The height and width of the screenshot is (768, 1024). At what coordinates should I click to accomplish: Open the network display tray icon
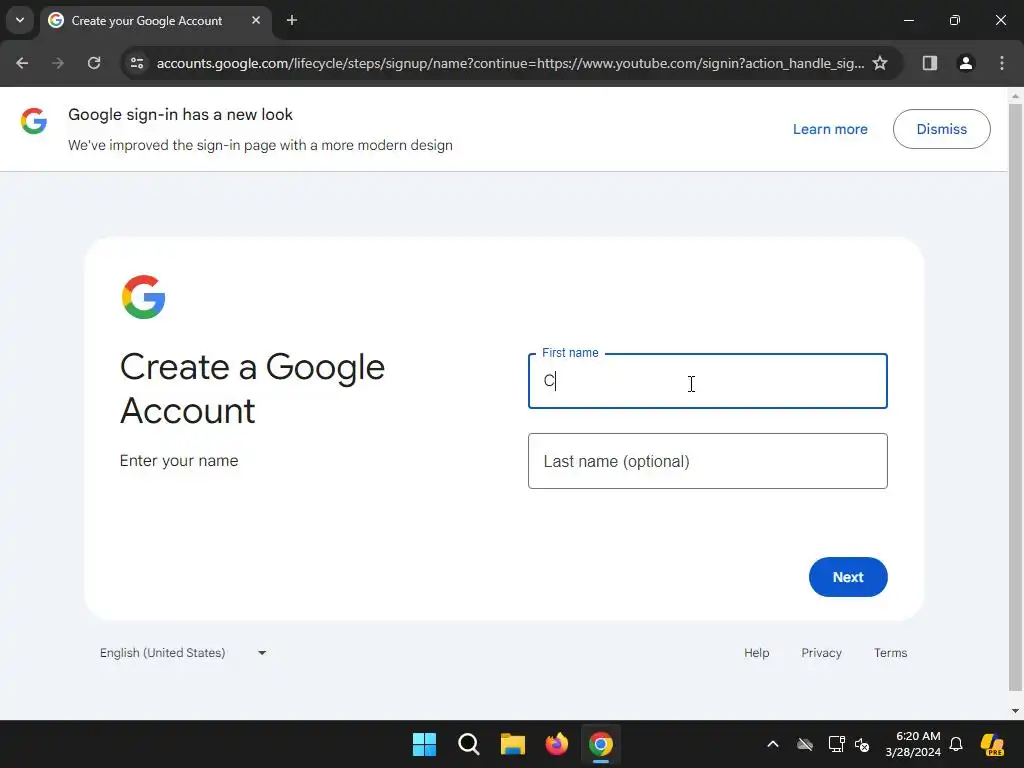pos(837,744)
